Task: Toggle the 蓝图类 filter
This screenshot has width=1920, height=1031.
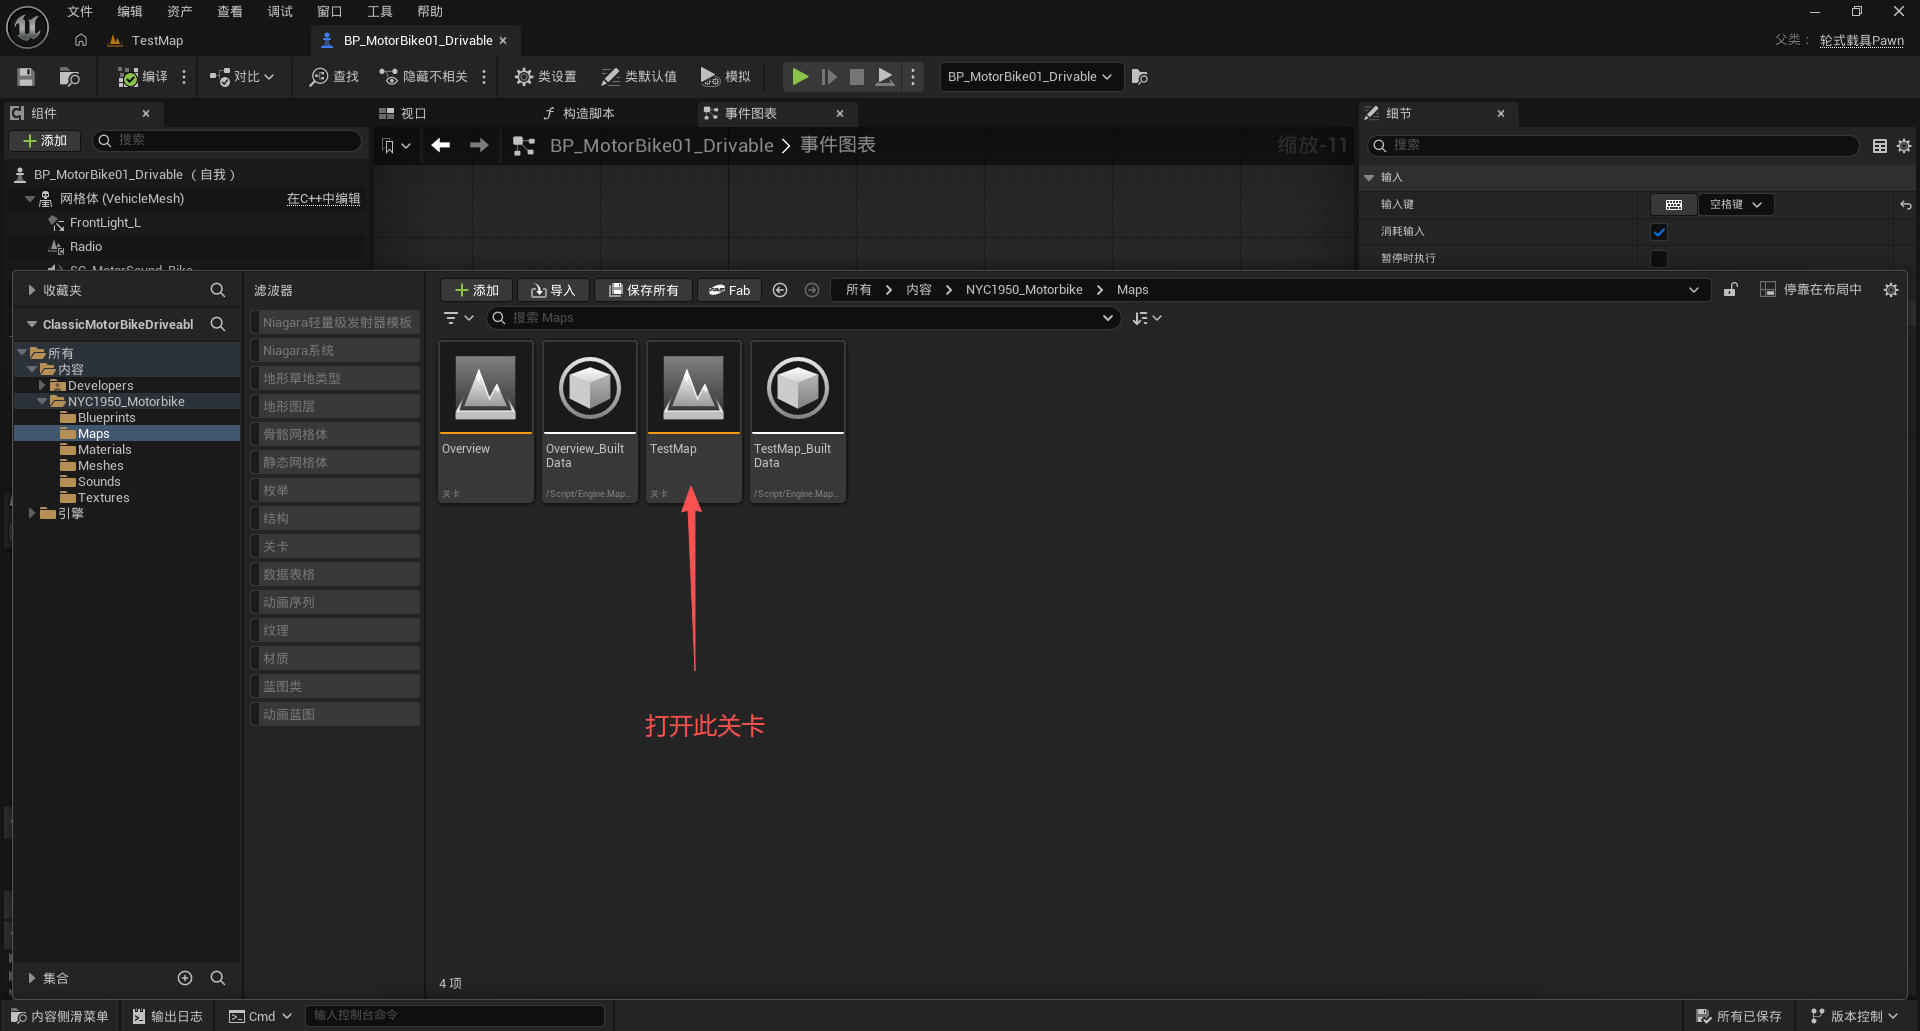Action: point(335,686)
